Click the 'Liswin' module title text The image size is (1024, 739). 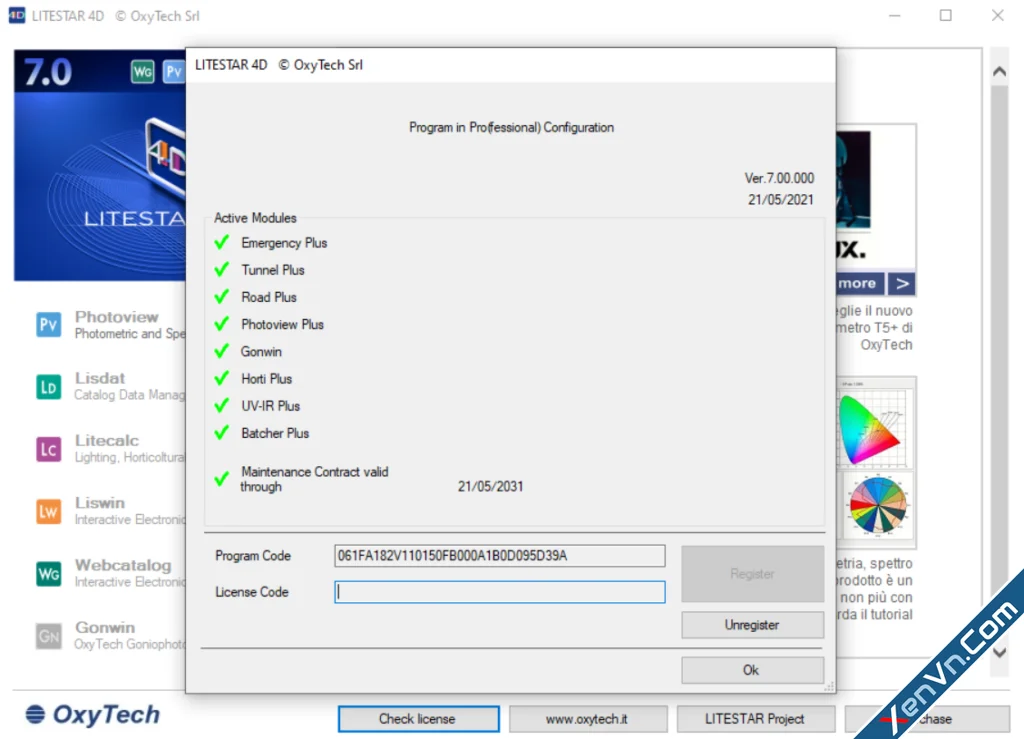pos(99,503)
